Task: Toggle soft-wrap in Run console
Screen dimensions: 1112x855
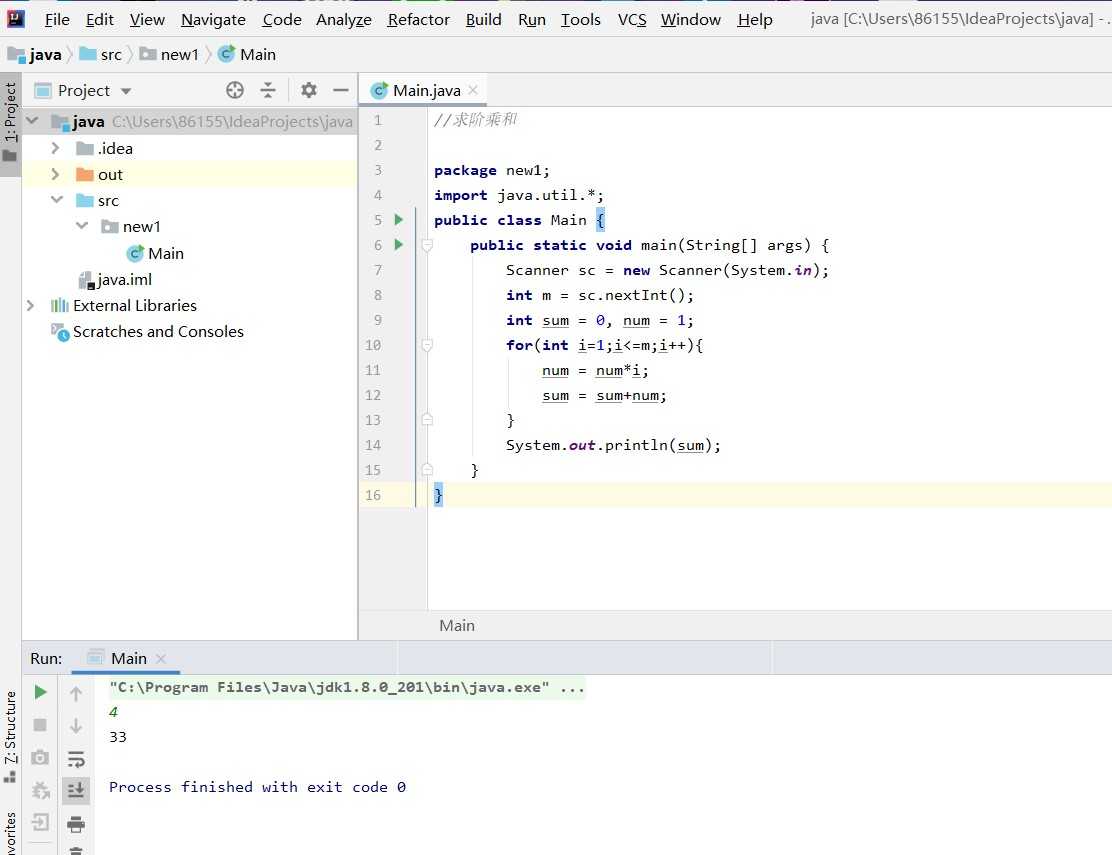Action: [76, 758]
